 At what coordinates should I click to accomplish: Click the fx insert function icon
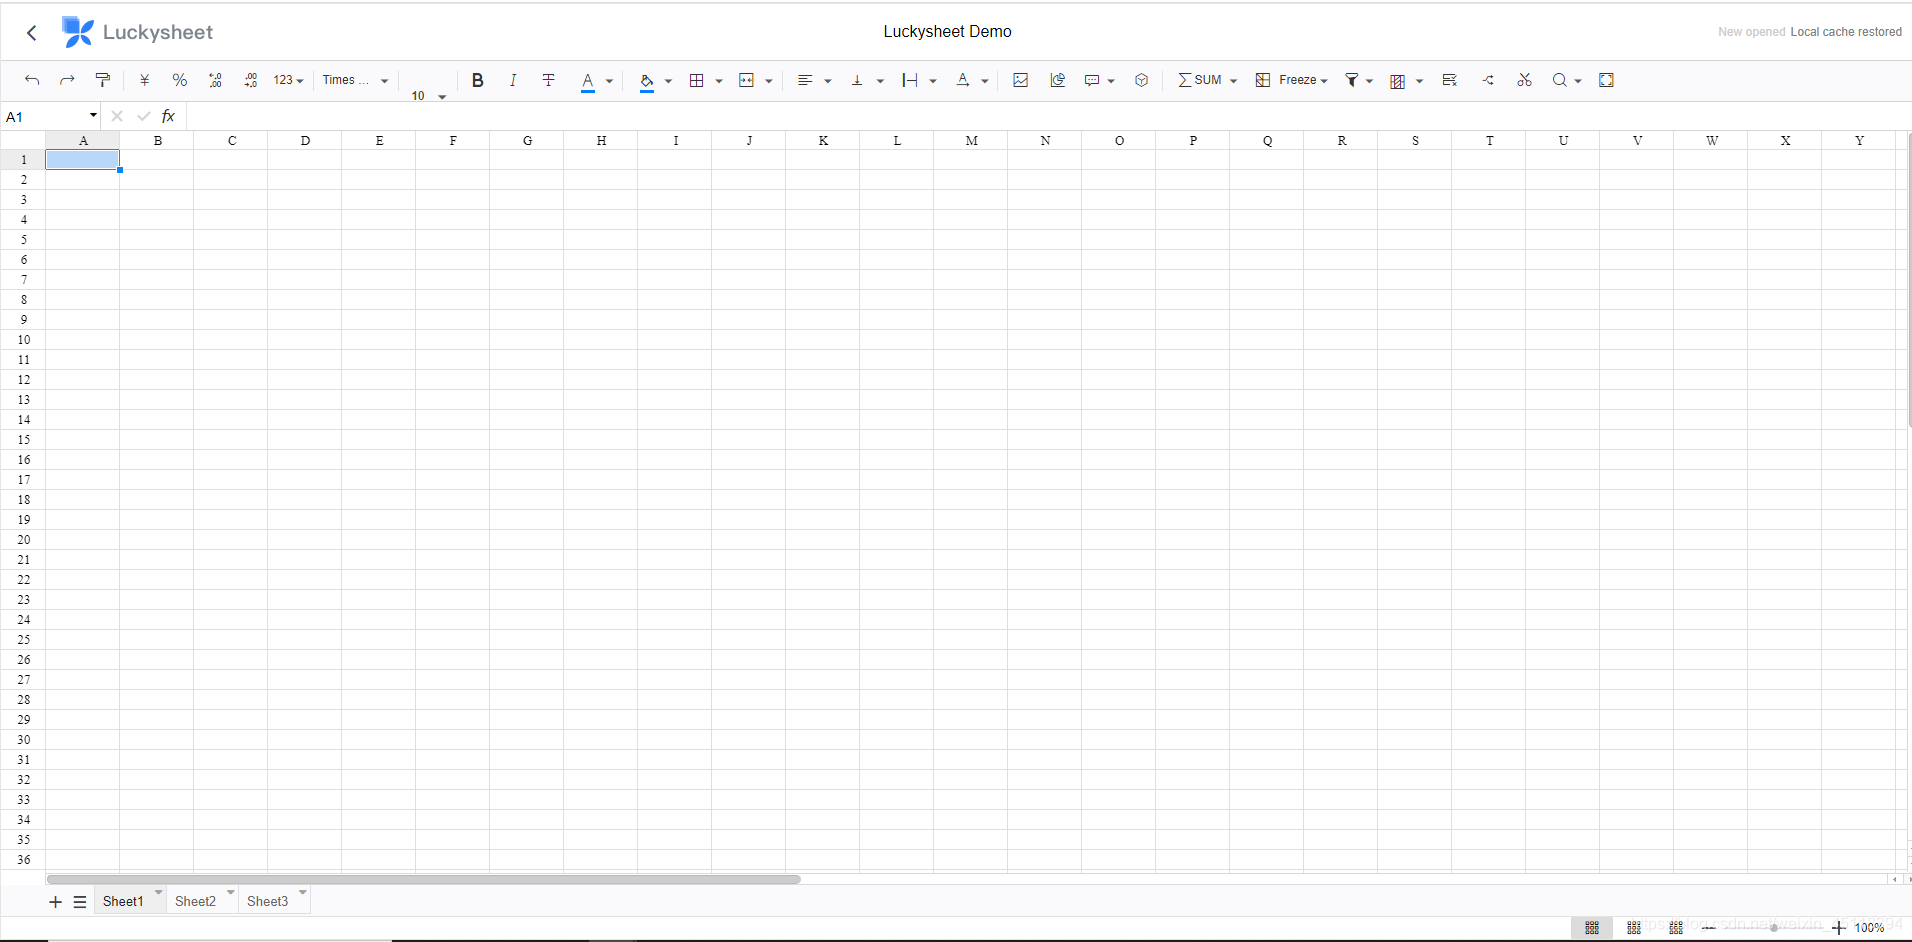168,116
